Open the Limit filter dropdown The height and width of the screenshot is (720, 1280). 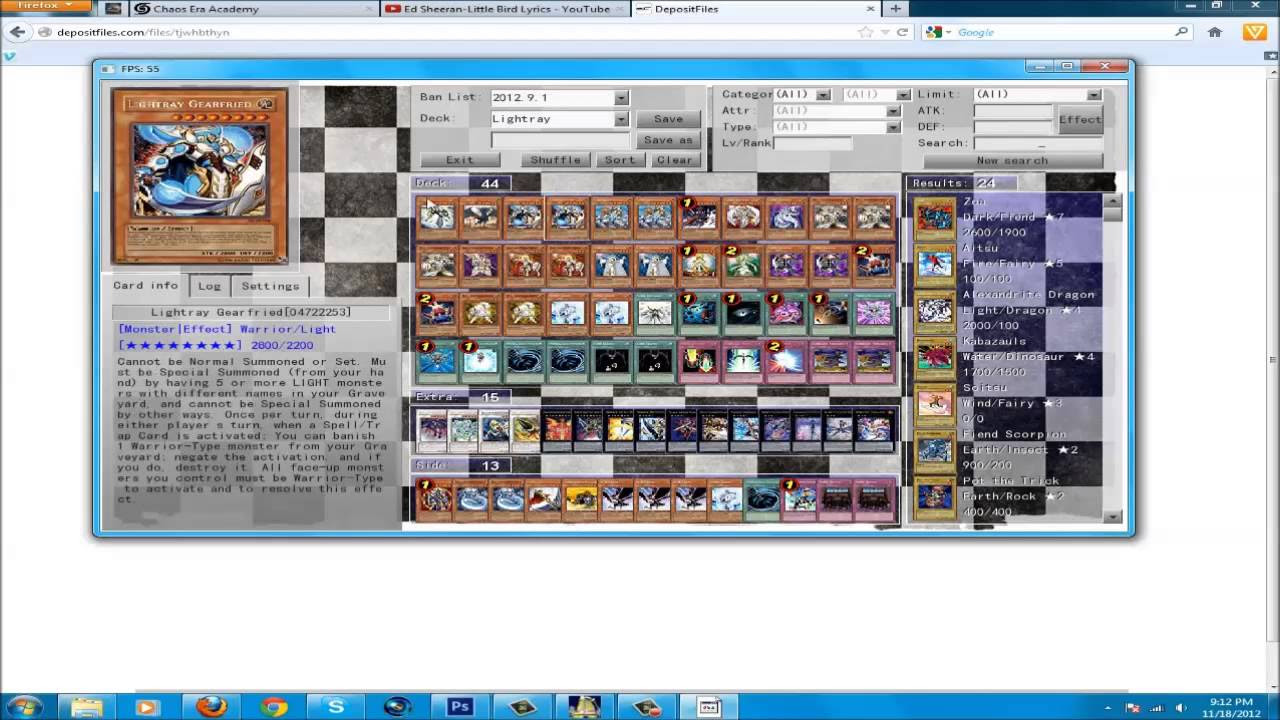click(1093, 94)
